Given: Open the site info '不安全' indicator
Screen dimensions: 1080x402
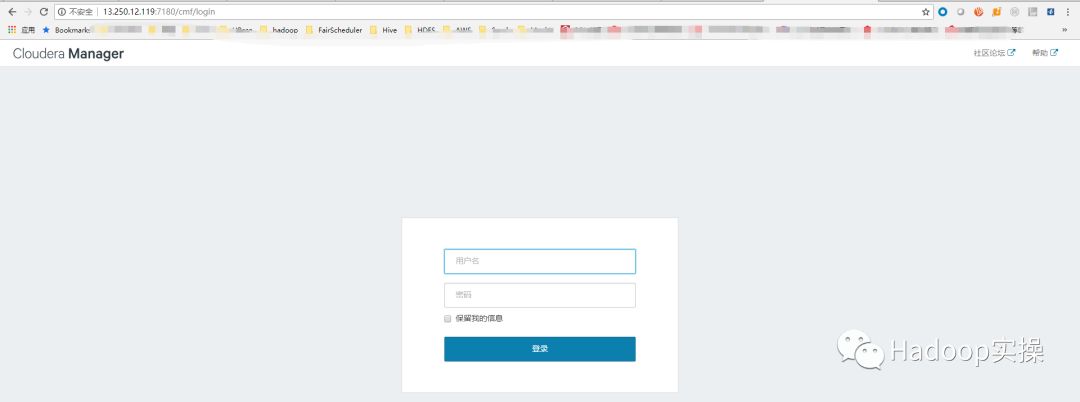Looking at the screenshot, I should (76, 12).
